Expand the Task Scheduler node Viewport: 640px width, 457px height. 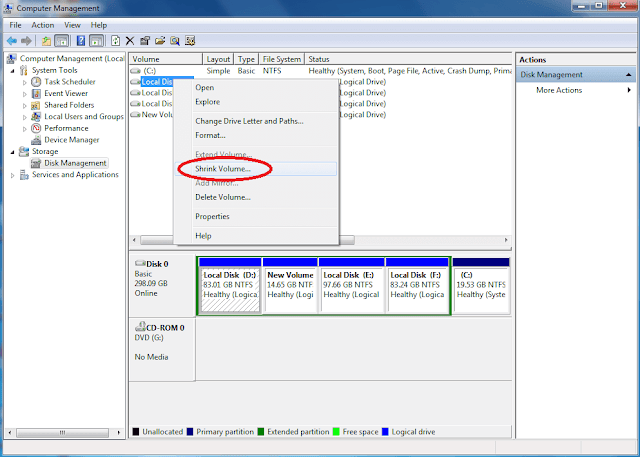[24, 82]
